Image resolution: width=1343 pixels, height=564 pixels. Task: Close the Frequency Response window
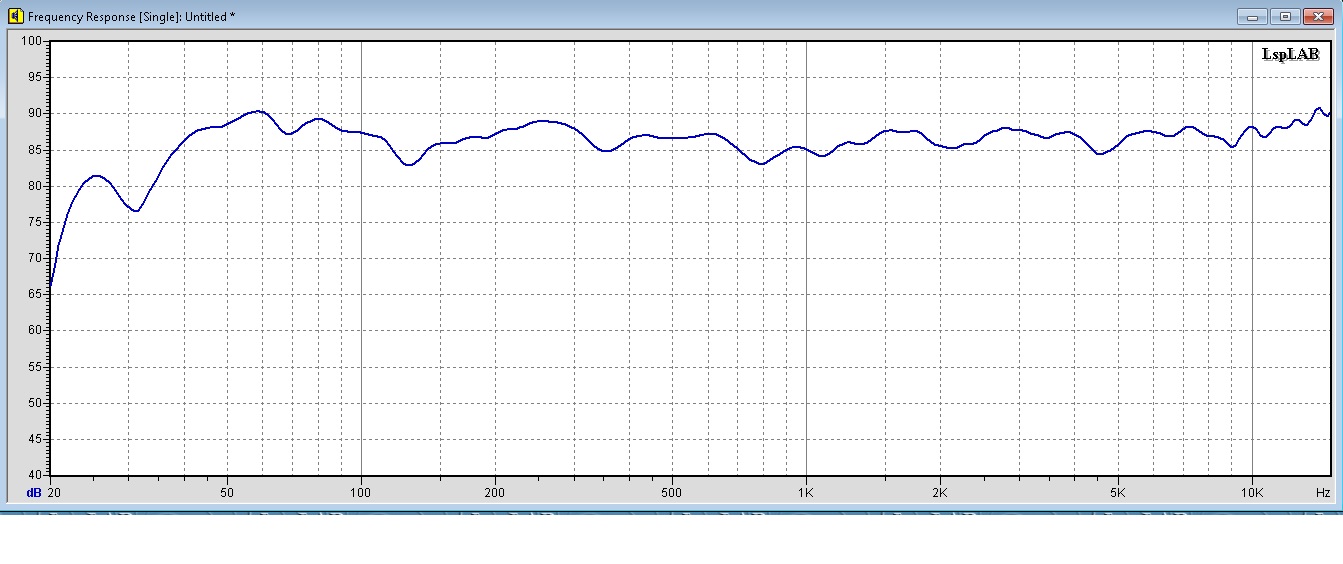[x=1318, y=16]
